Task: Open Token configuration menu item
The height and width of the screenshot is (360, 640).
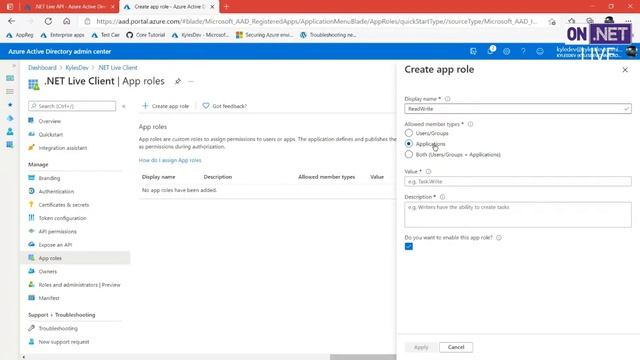Action: 62,218
